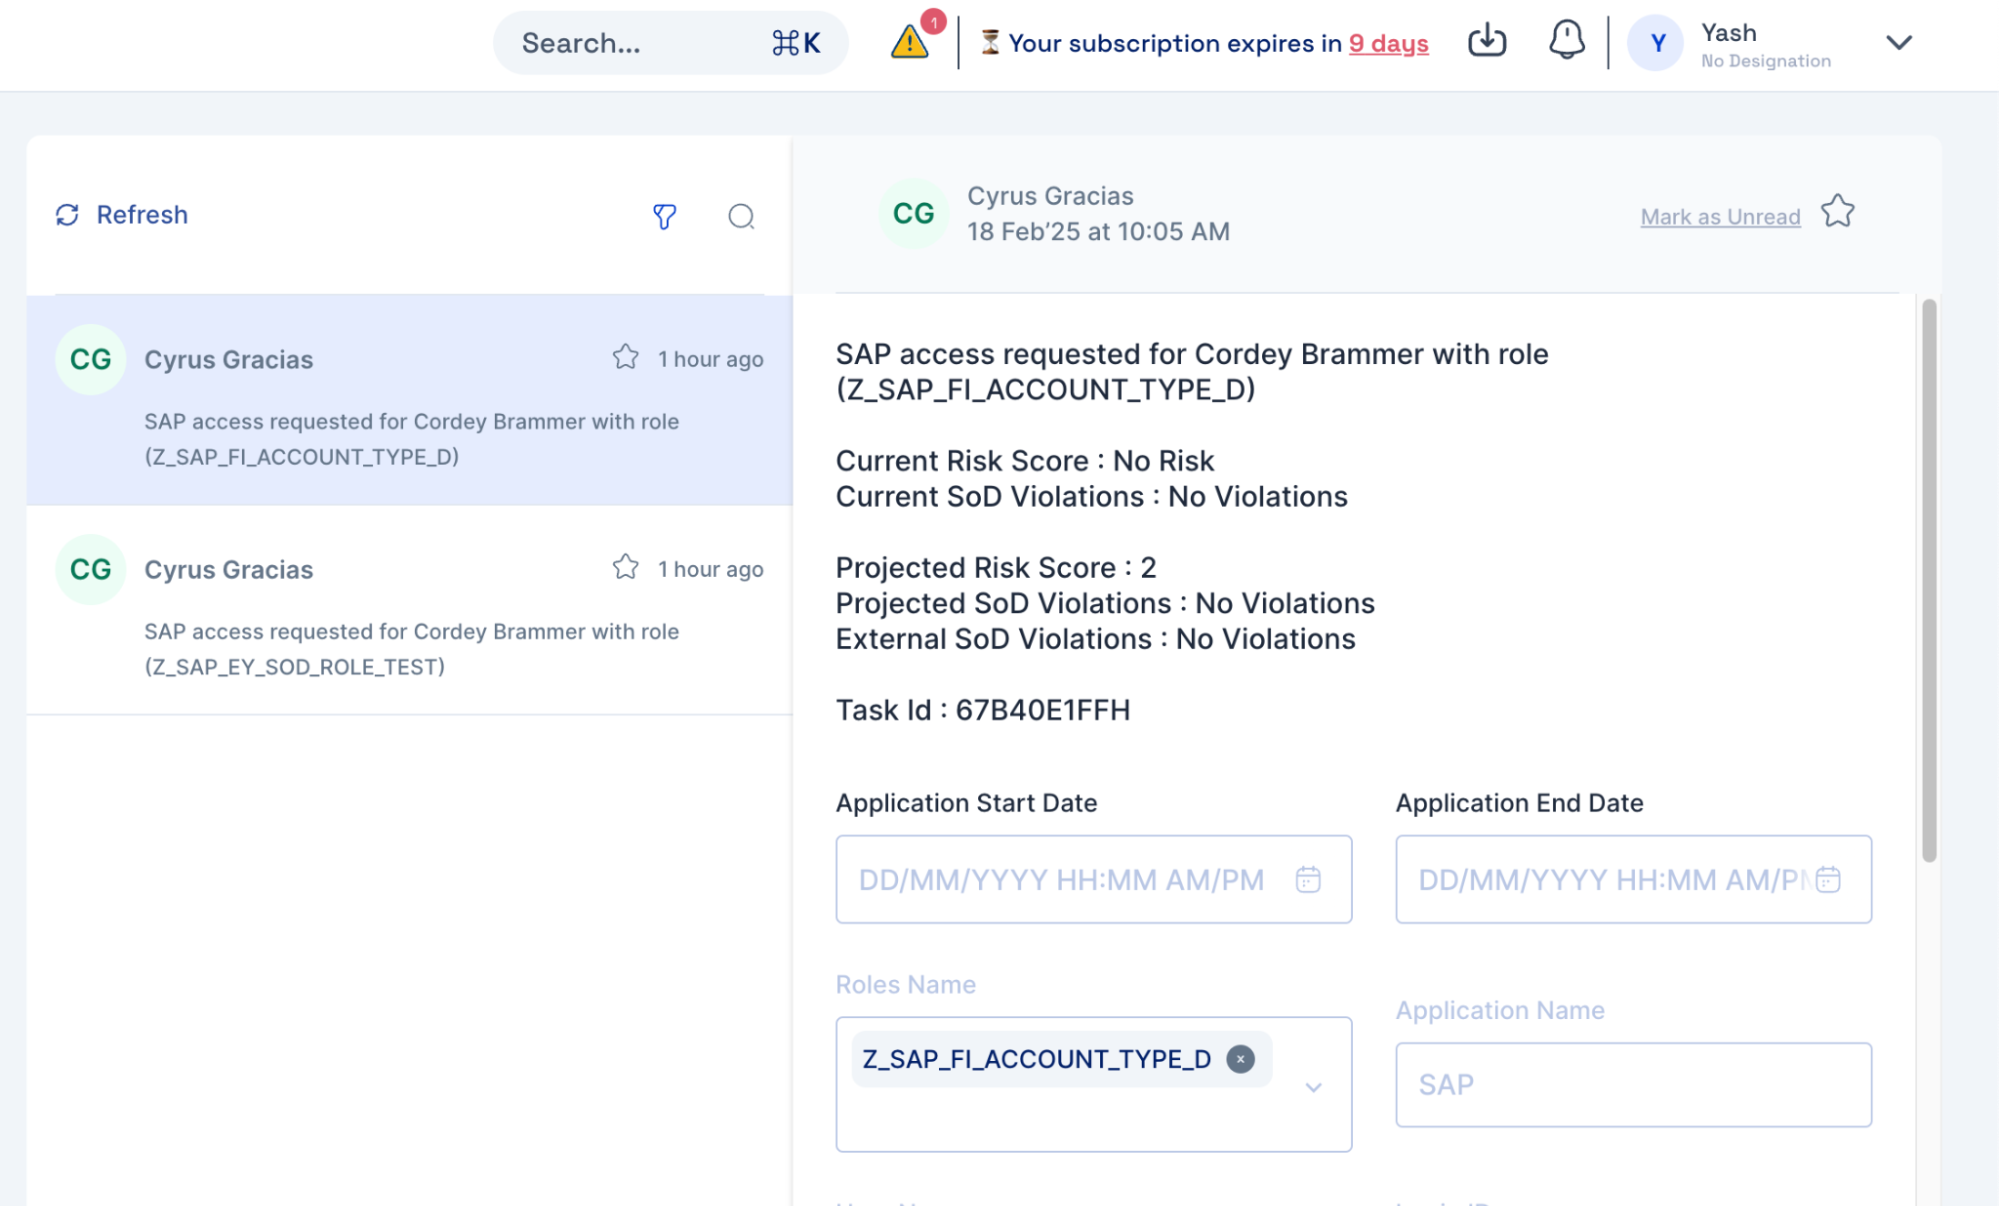1999x1207 pixels.
Task: Click the warning alert triangle icon
Action: coord(909,42)
